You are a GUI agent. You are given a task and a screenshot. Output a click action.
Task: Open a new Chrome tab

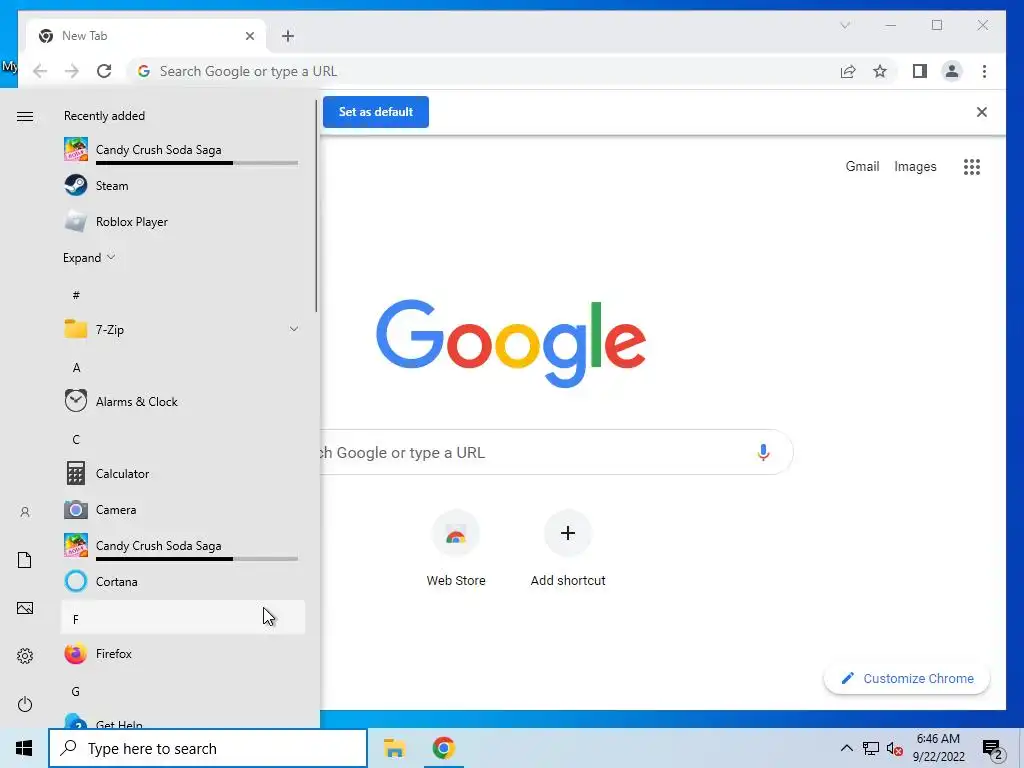coord(288,36)
